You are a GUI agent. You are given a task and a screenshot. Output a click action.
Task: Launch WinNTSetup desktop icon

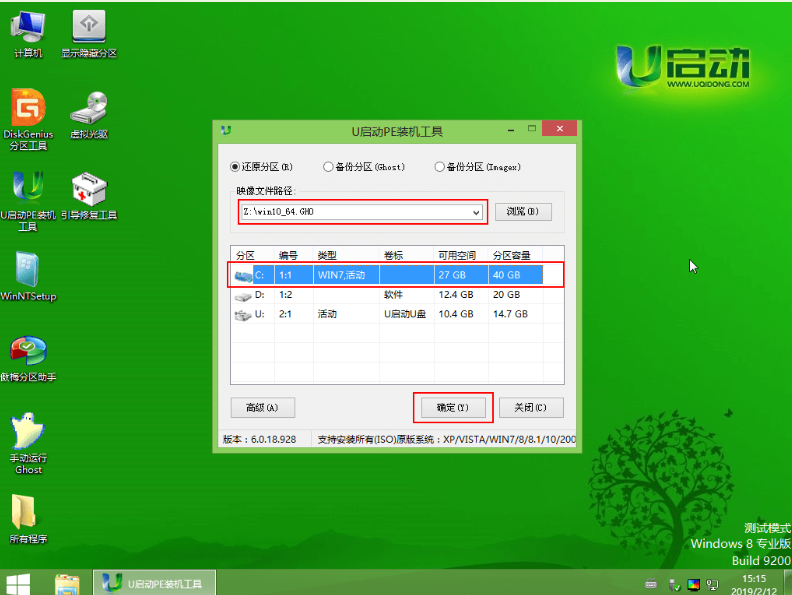tap(27, 274)
